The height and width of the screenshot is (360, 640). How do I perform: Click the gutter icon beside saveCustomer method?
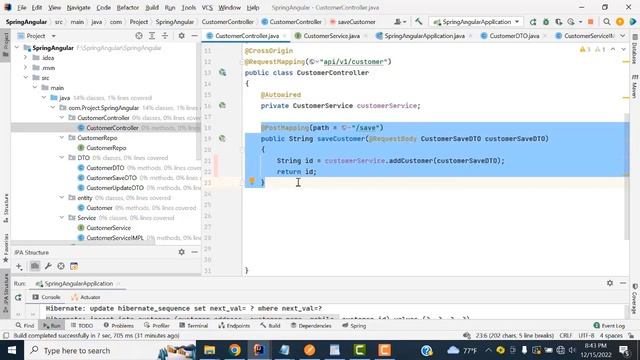point(222,138)
